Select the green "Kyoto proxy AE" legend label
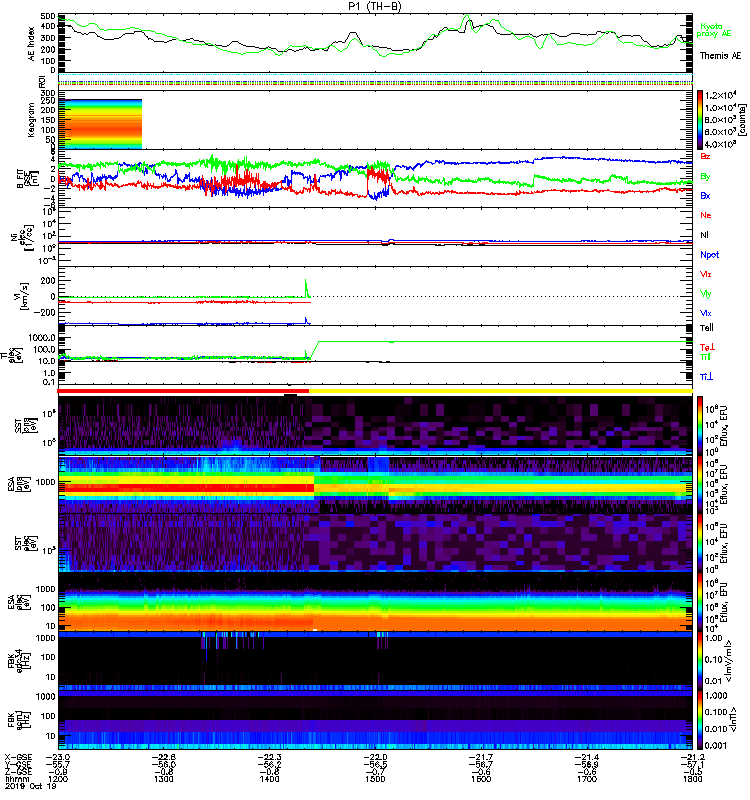 (x=715, y=30)
